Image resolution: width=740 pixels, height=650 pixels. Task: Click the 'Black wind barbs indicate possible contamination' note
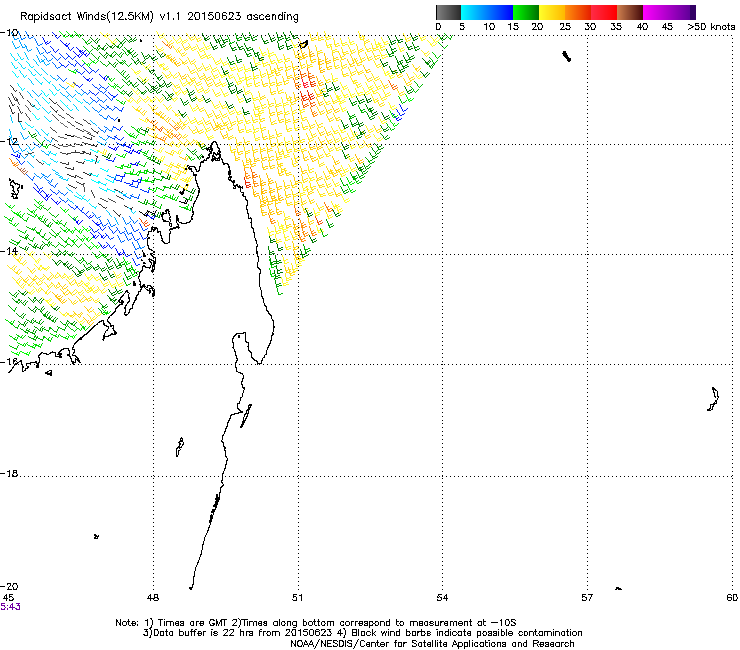pos(467,633)
